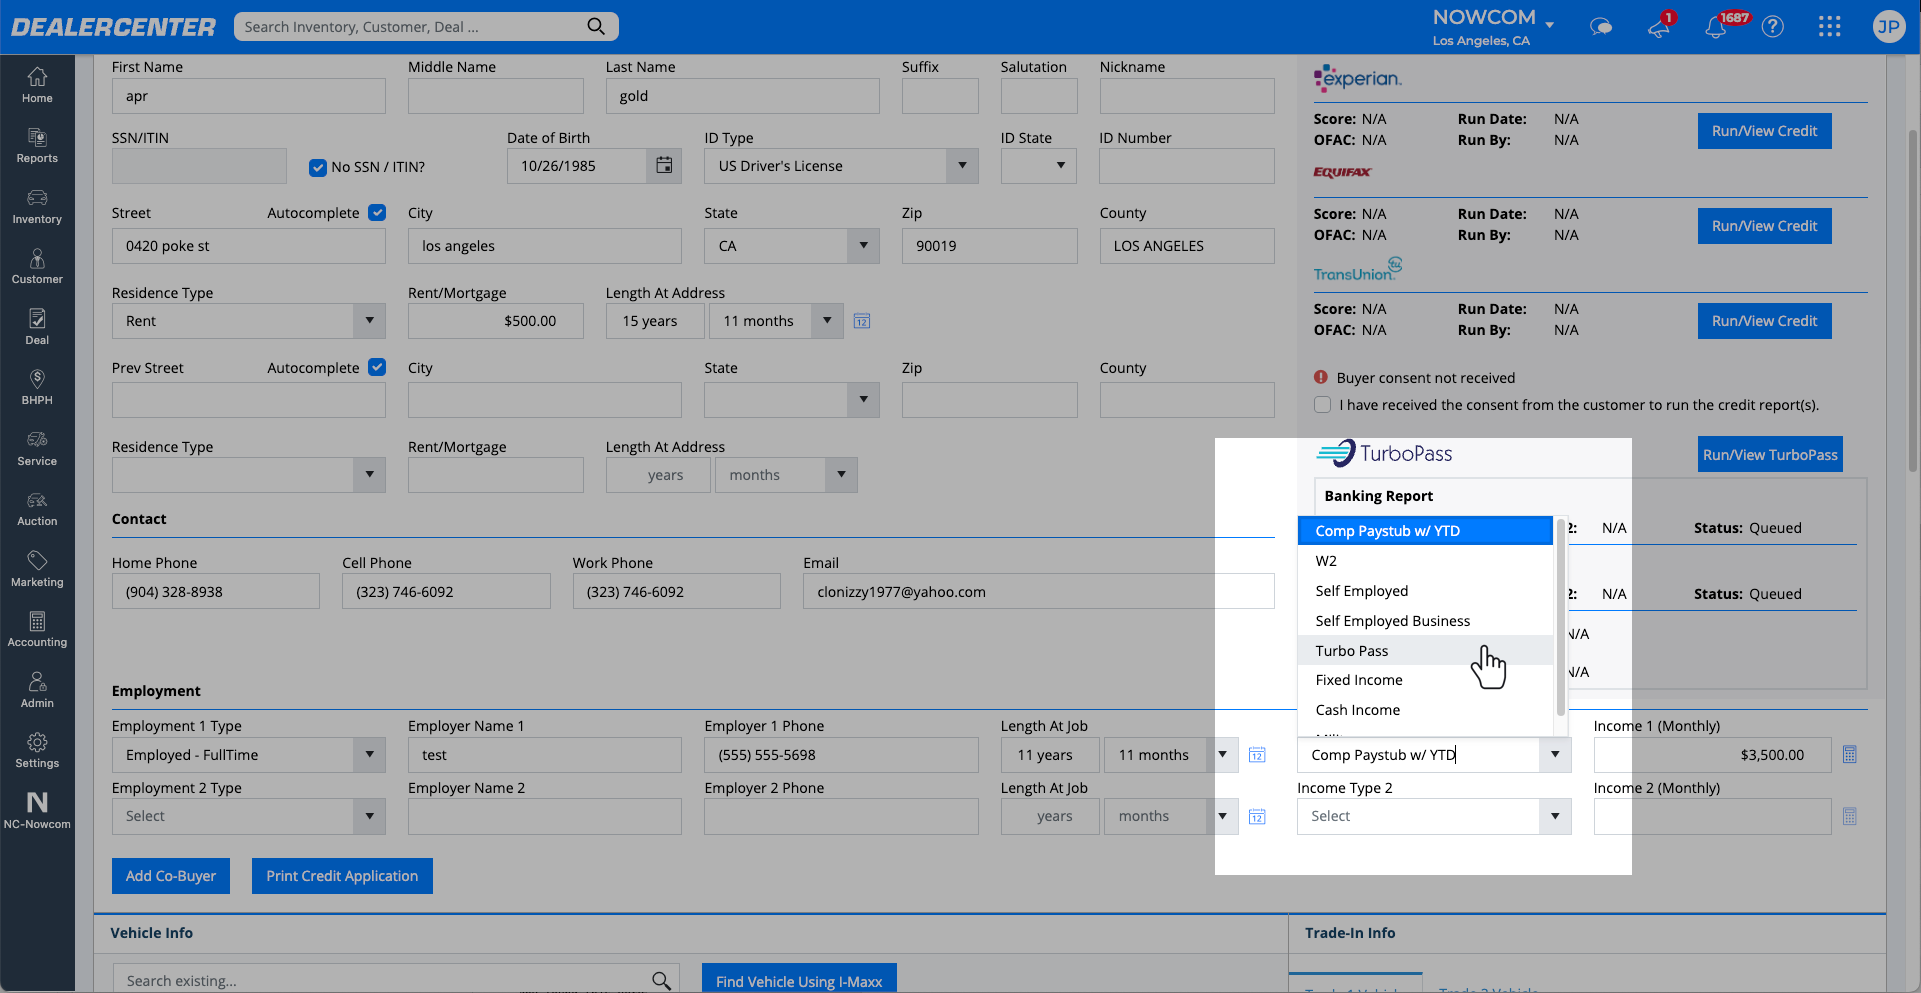
Task: Open the help question mark icon
Action: (x=1772, y=27)
